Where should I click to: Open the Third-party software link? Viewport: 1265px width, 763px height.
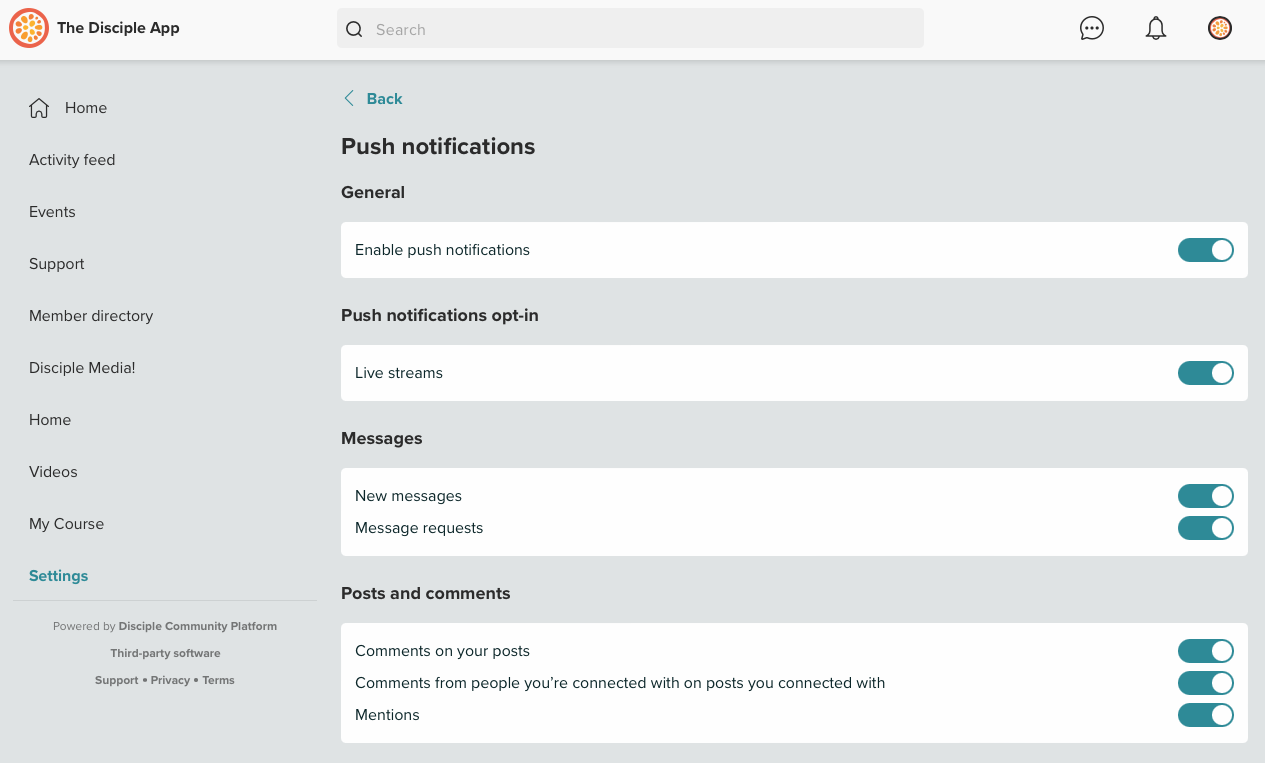coord(165,653)
